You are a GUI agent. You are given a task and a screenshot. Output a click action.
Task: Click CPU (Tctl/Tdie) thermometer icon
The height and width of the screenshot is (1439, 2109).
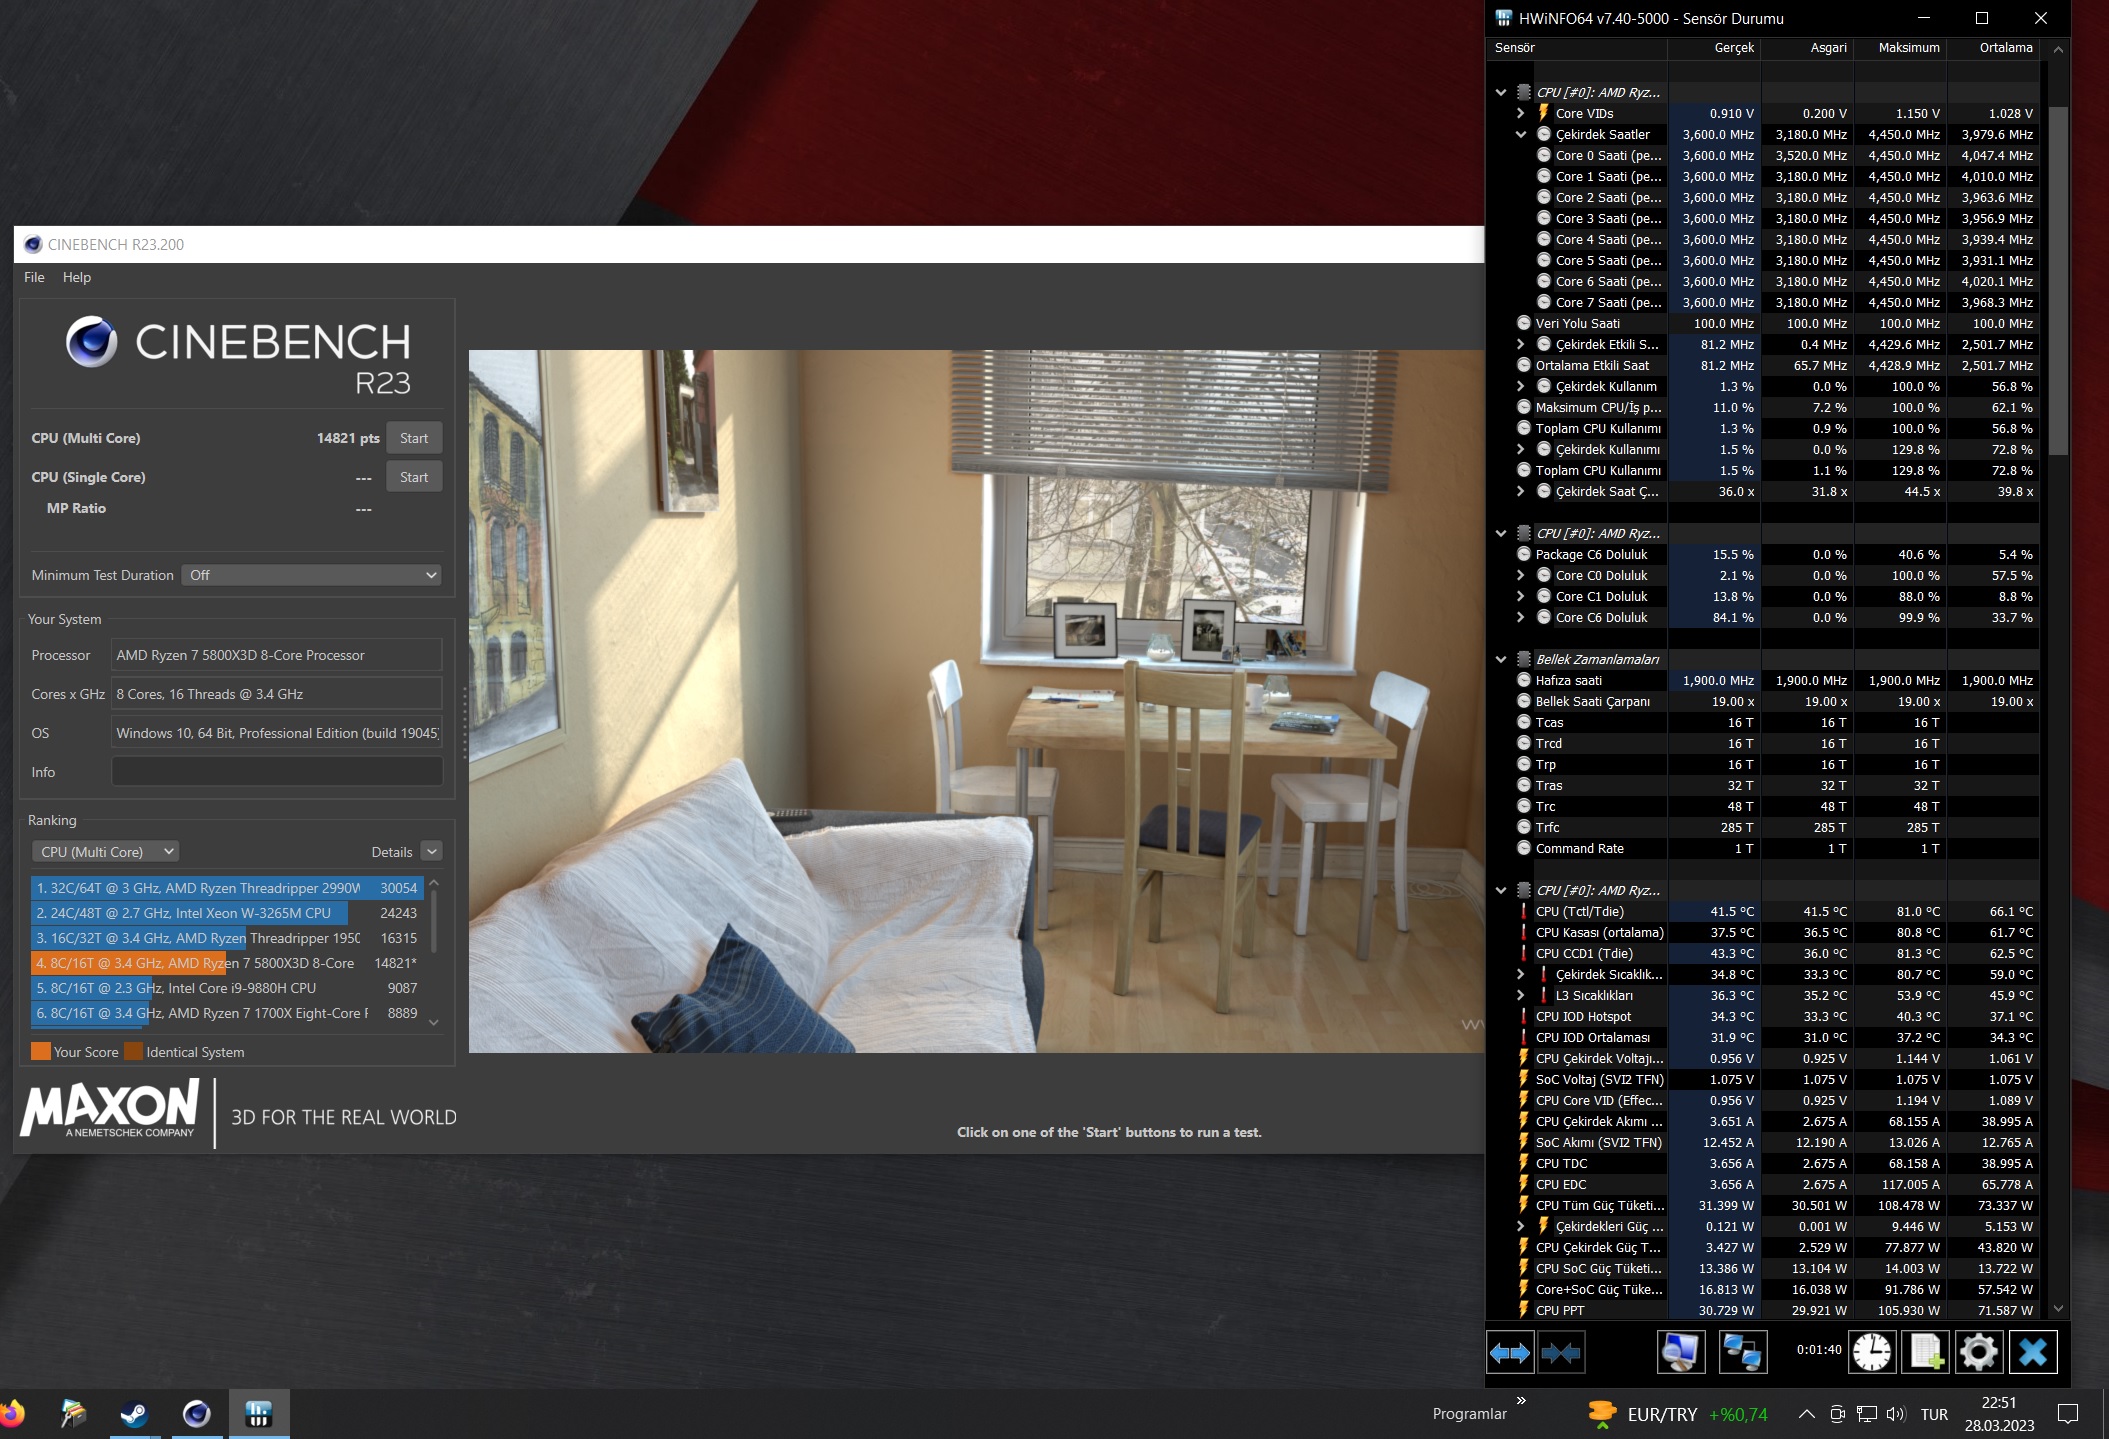point(1523,911)
